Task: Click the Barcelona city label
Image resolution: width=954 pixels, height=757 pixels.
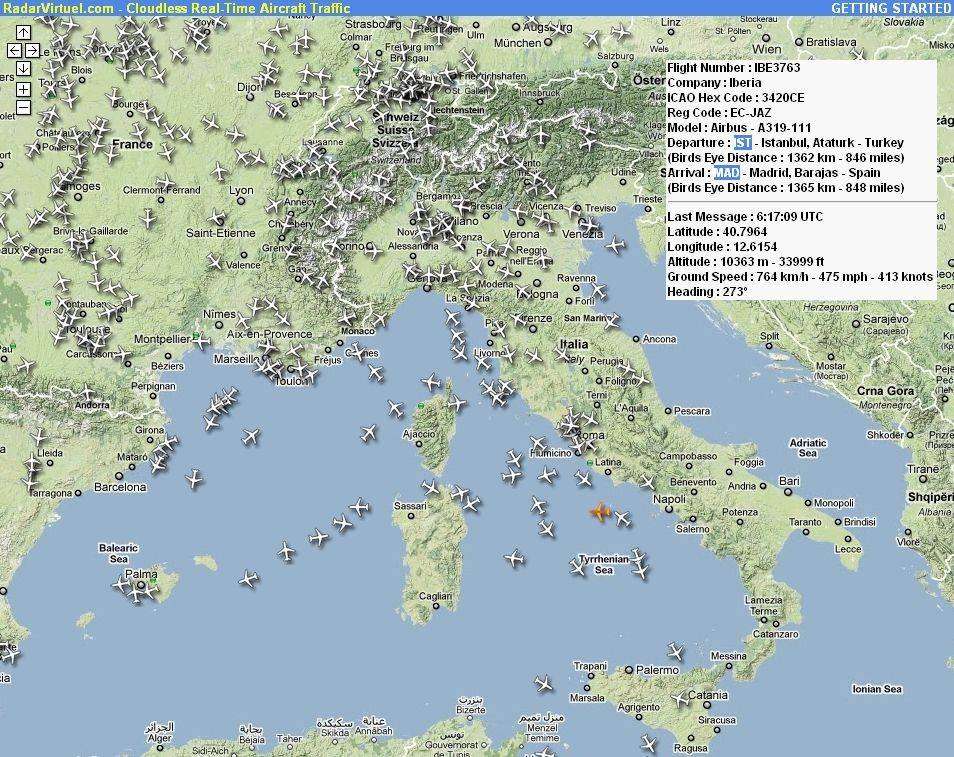Action: point(120,487)
